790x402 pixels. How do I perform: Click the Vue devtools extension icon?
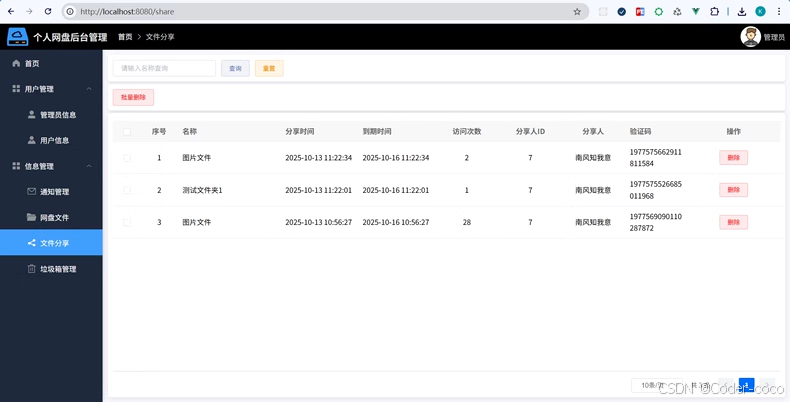[x=696, y=11]
